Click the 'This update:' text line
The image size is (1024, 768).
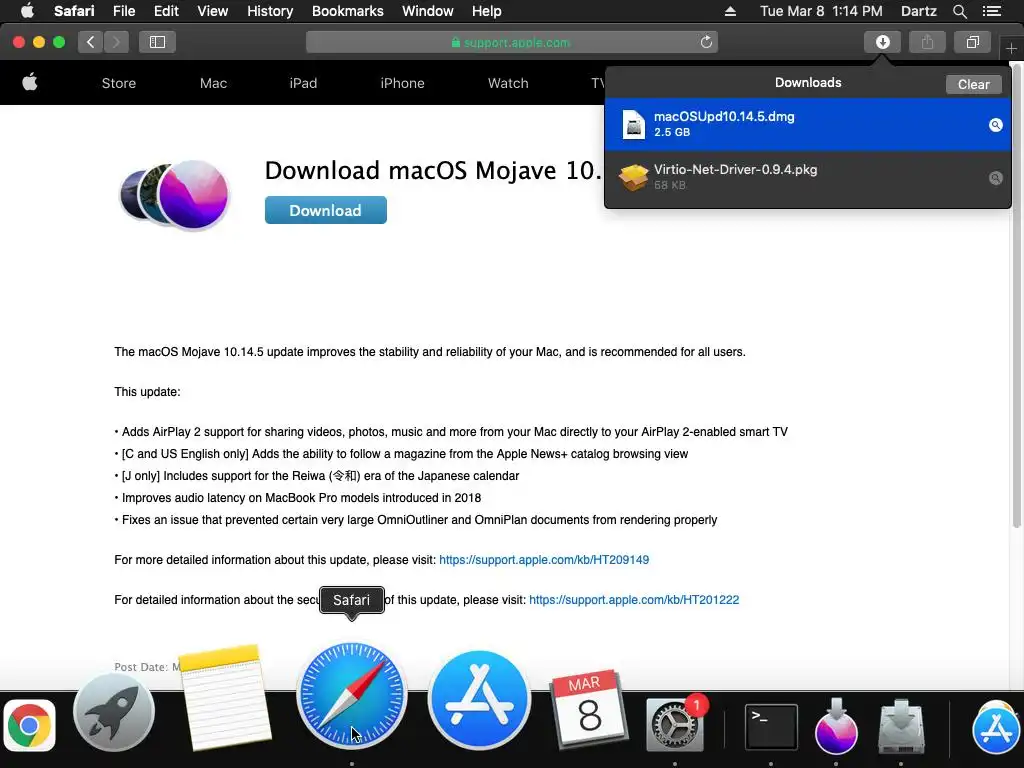click(x=147, y=392)
